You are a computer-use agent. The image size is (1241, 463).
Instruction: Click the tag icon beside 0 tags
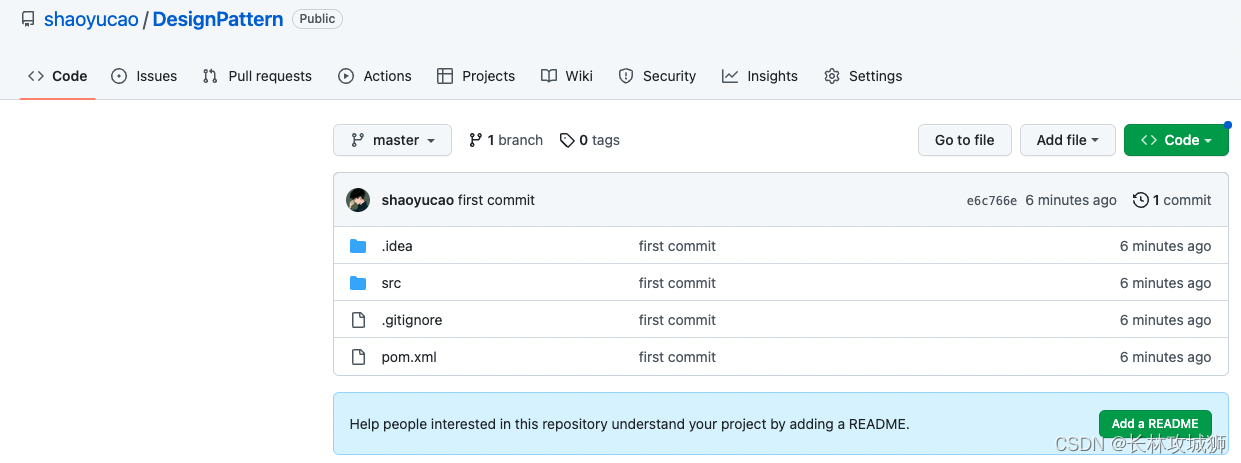[x=567, y=140]
